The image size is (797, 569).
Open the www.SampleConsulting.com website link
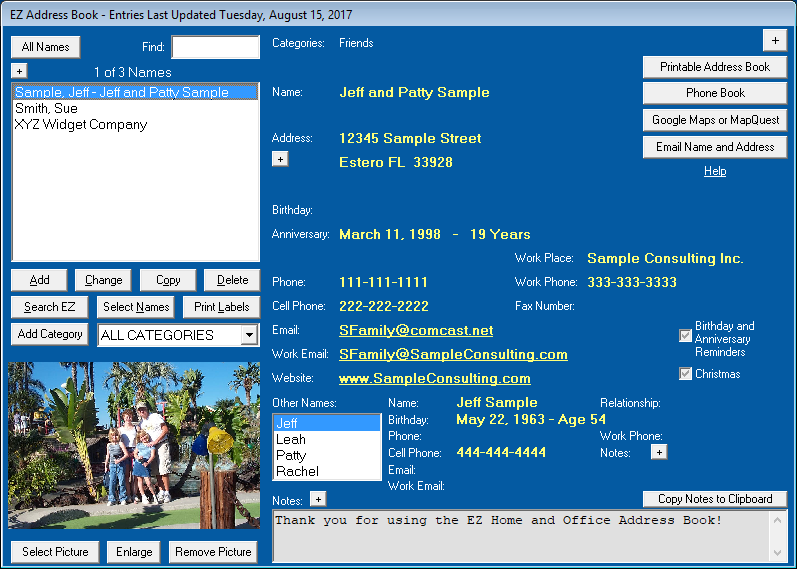pyautogui.click(x=435, y=378)
